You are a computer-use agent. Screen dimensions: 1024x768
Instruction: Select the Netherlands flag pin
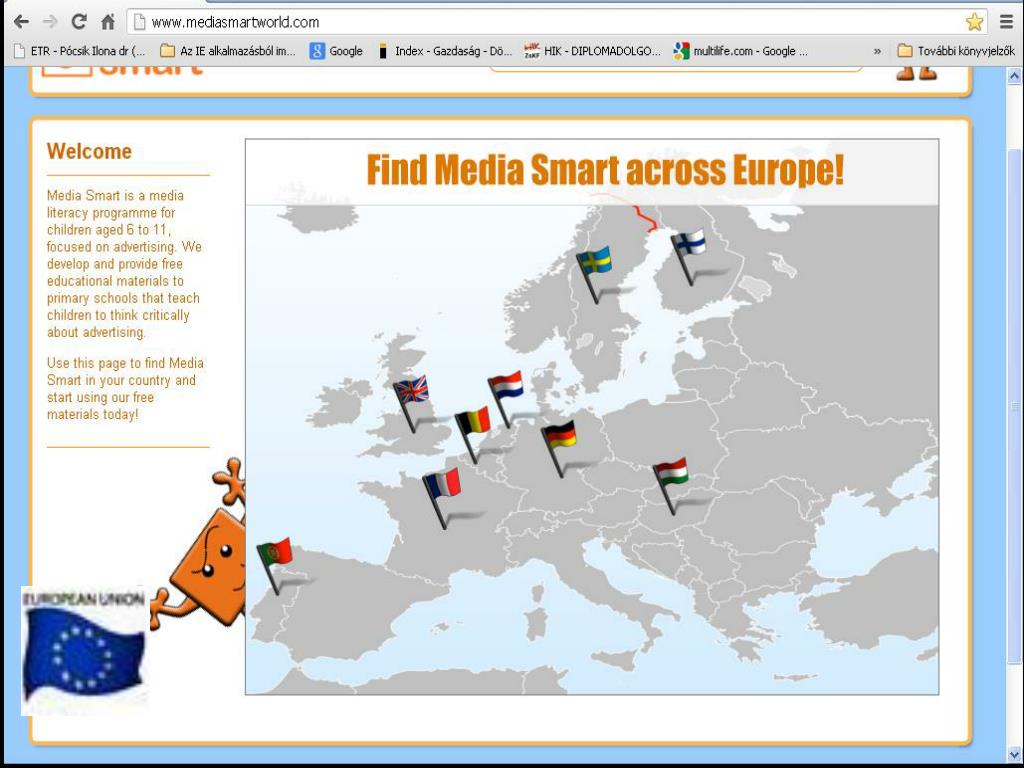tap(505, 400)
